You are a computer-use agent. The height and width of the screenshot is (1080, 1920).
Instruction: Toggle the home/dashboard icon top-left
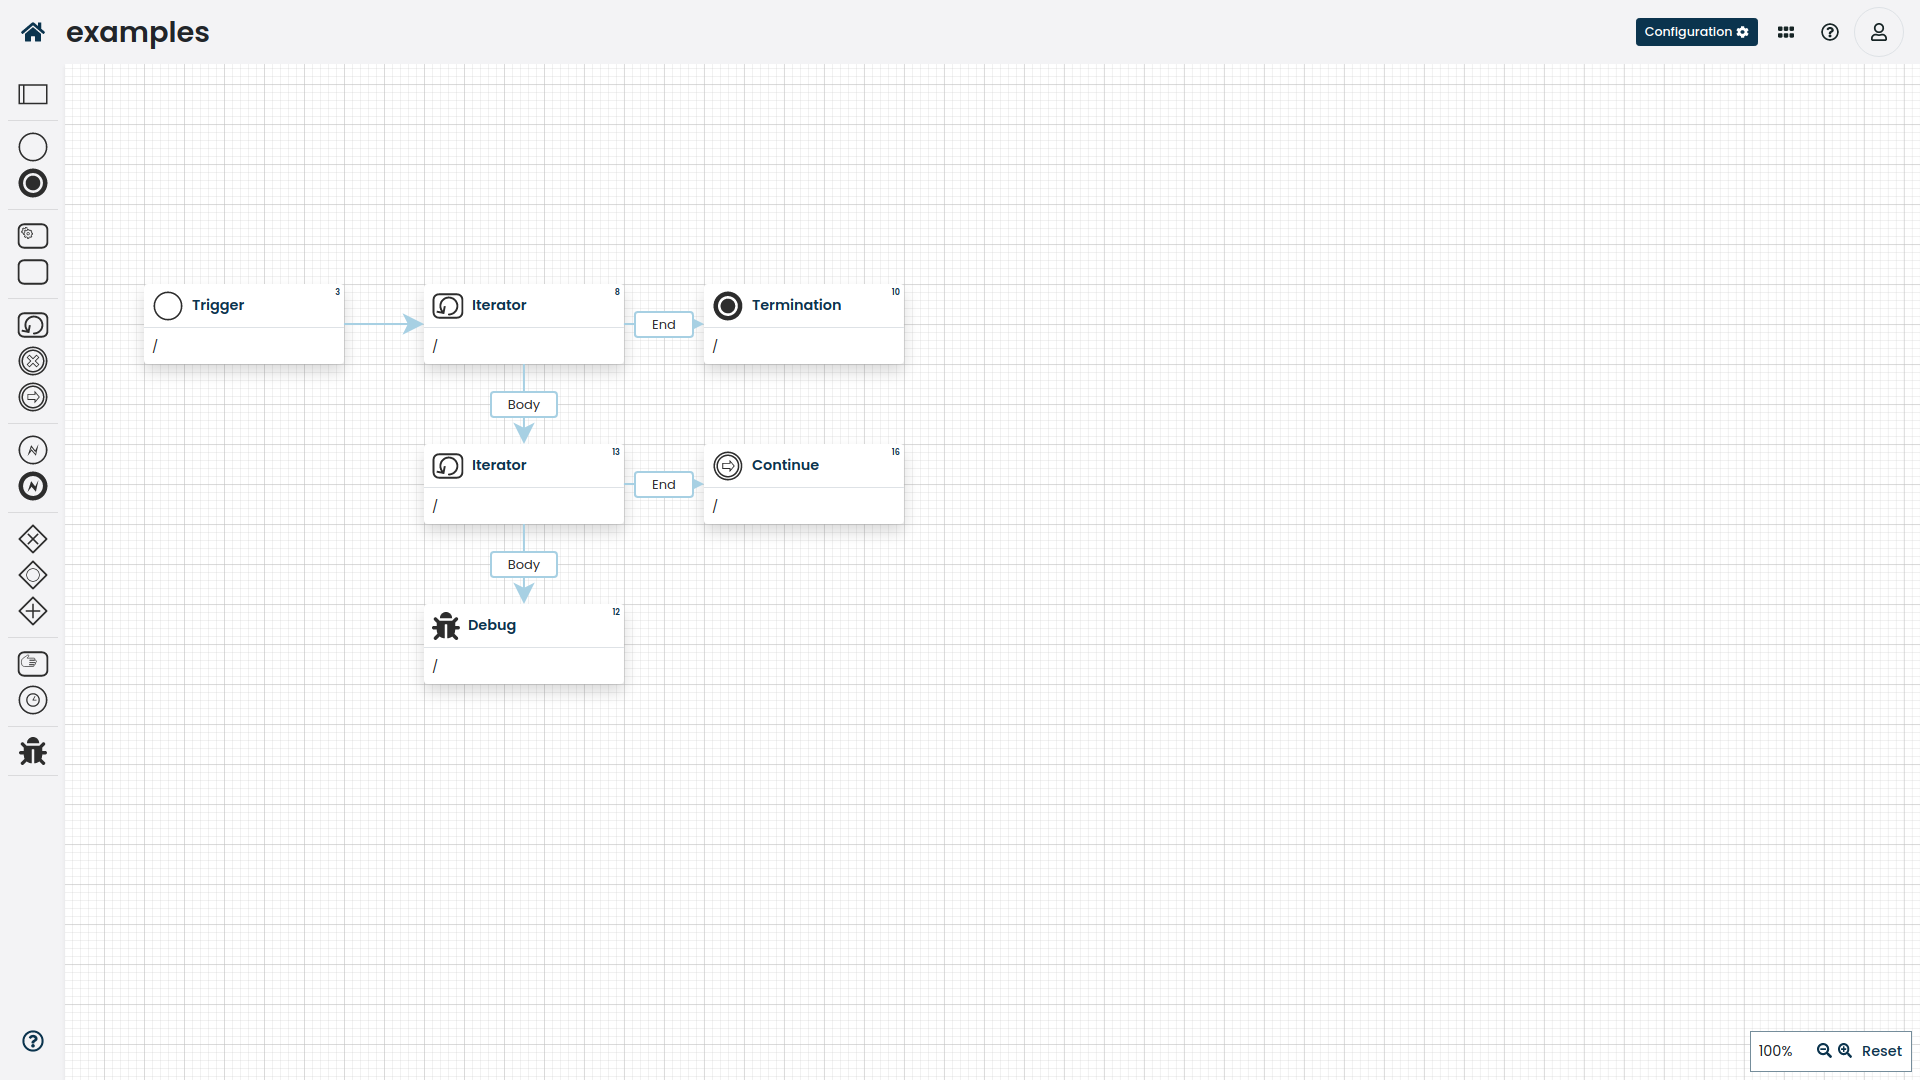(x=33, y=32)
